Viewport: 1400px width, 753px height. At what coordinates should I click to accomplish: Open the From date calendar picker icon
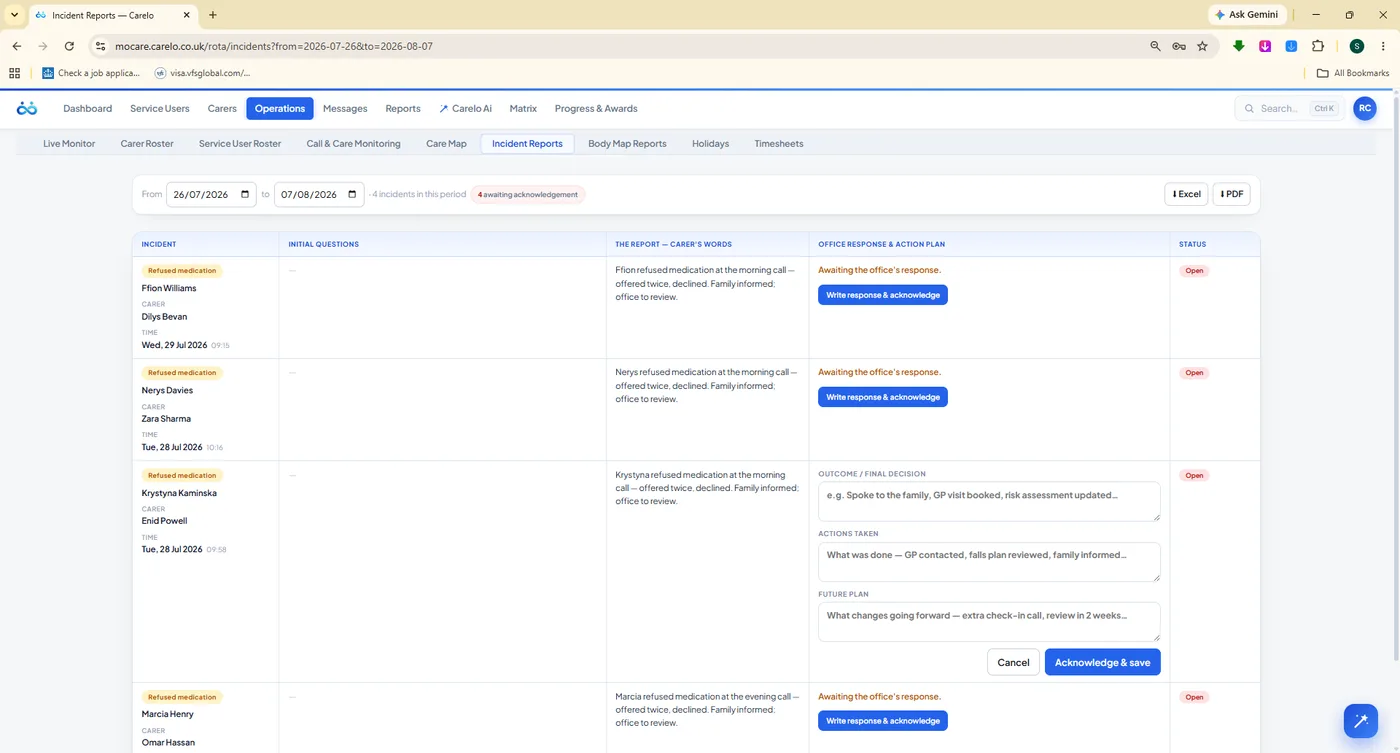(246, 194)
